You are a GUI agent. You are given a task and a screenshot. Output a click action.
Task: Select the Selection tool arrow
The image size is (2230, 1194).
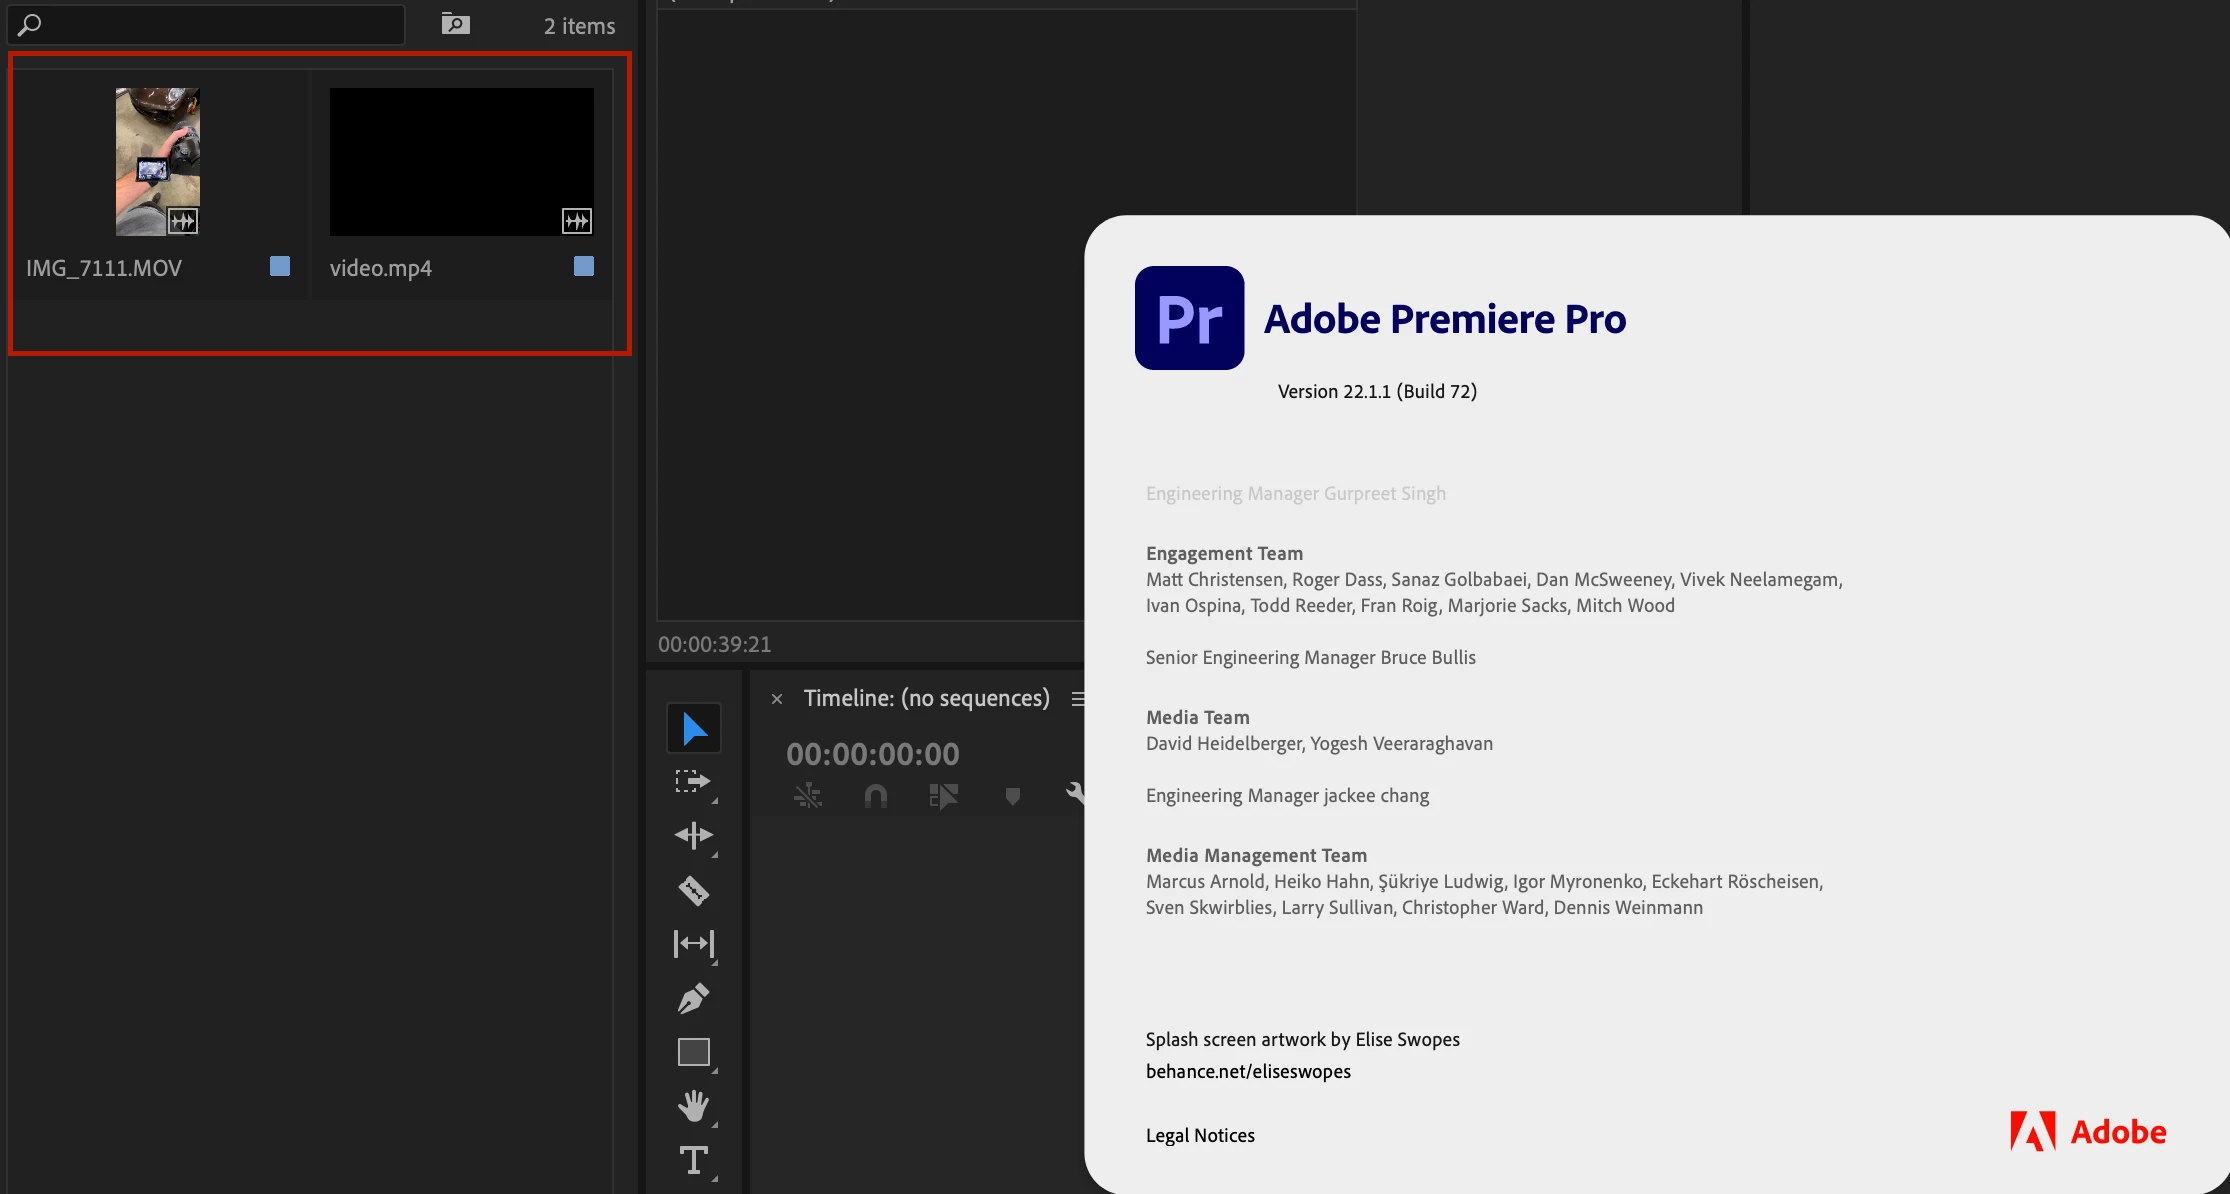click(694, 729)
